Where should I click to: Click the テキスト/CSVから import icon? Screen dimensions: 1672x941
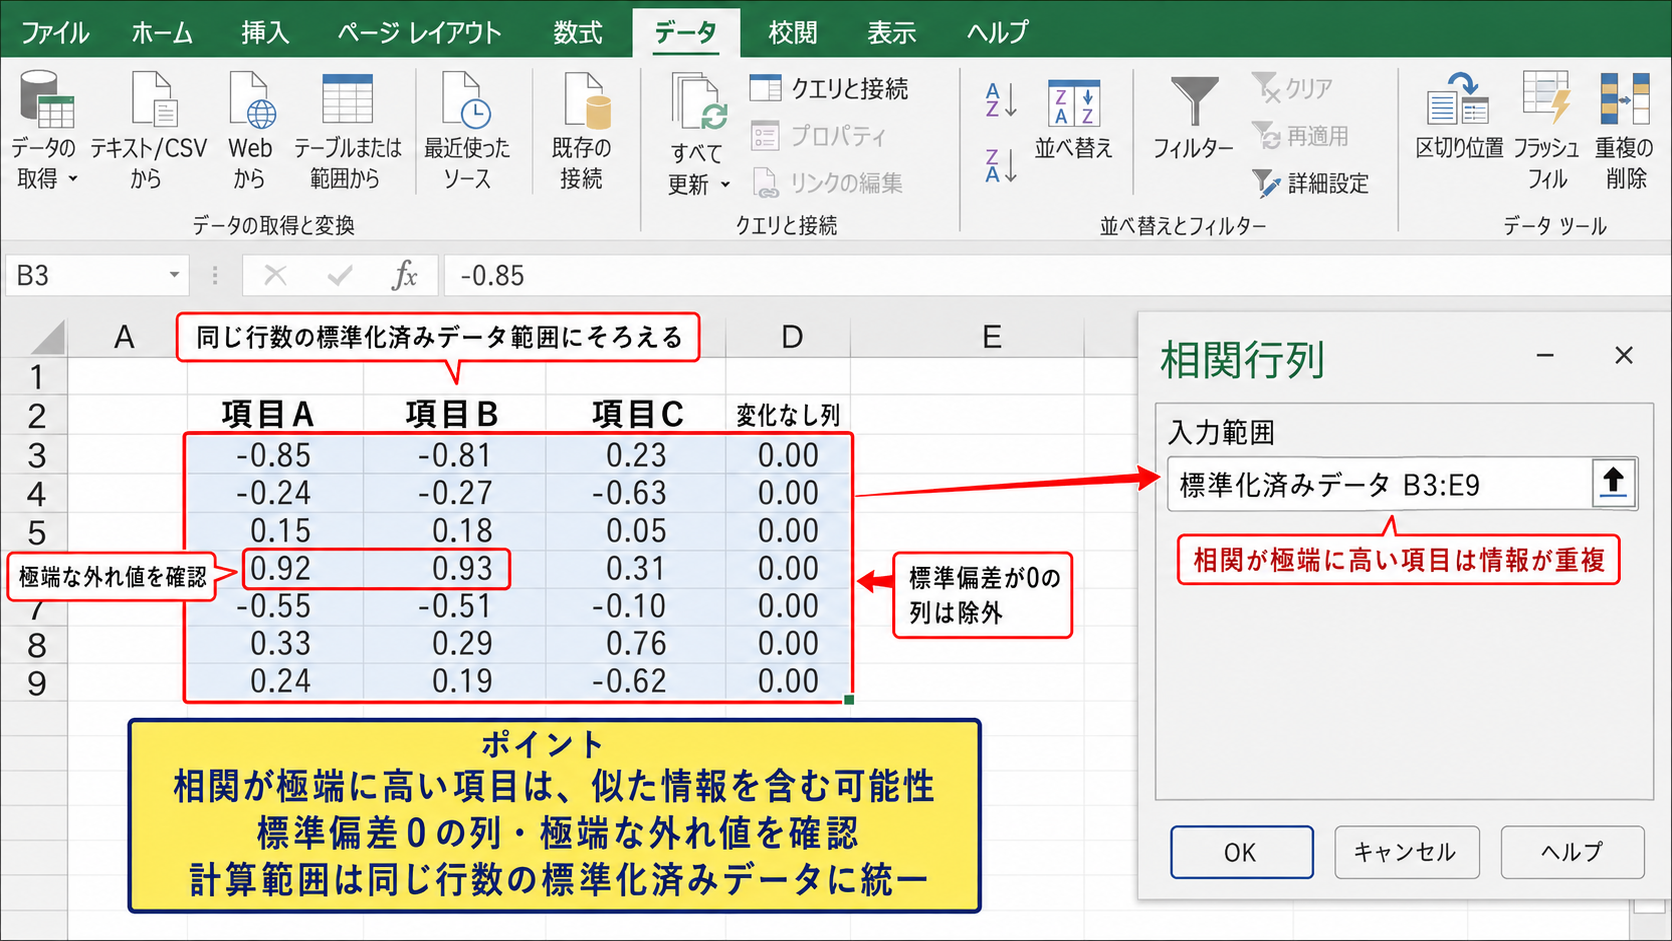[152, 100]
